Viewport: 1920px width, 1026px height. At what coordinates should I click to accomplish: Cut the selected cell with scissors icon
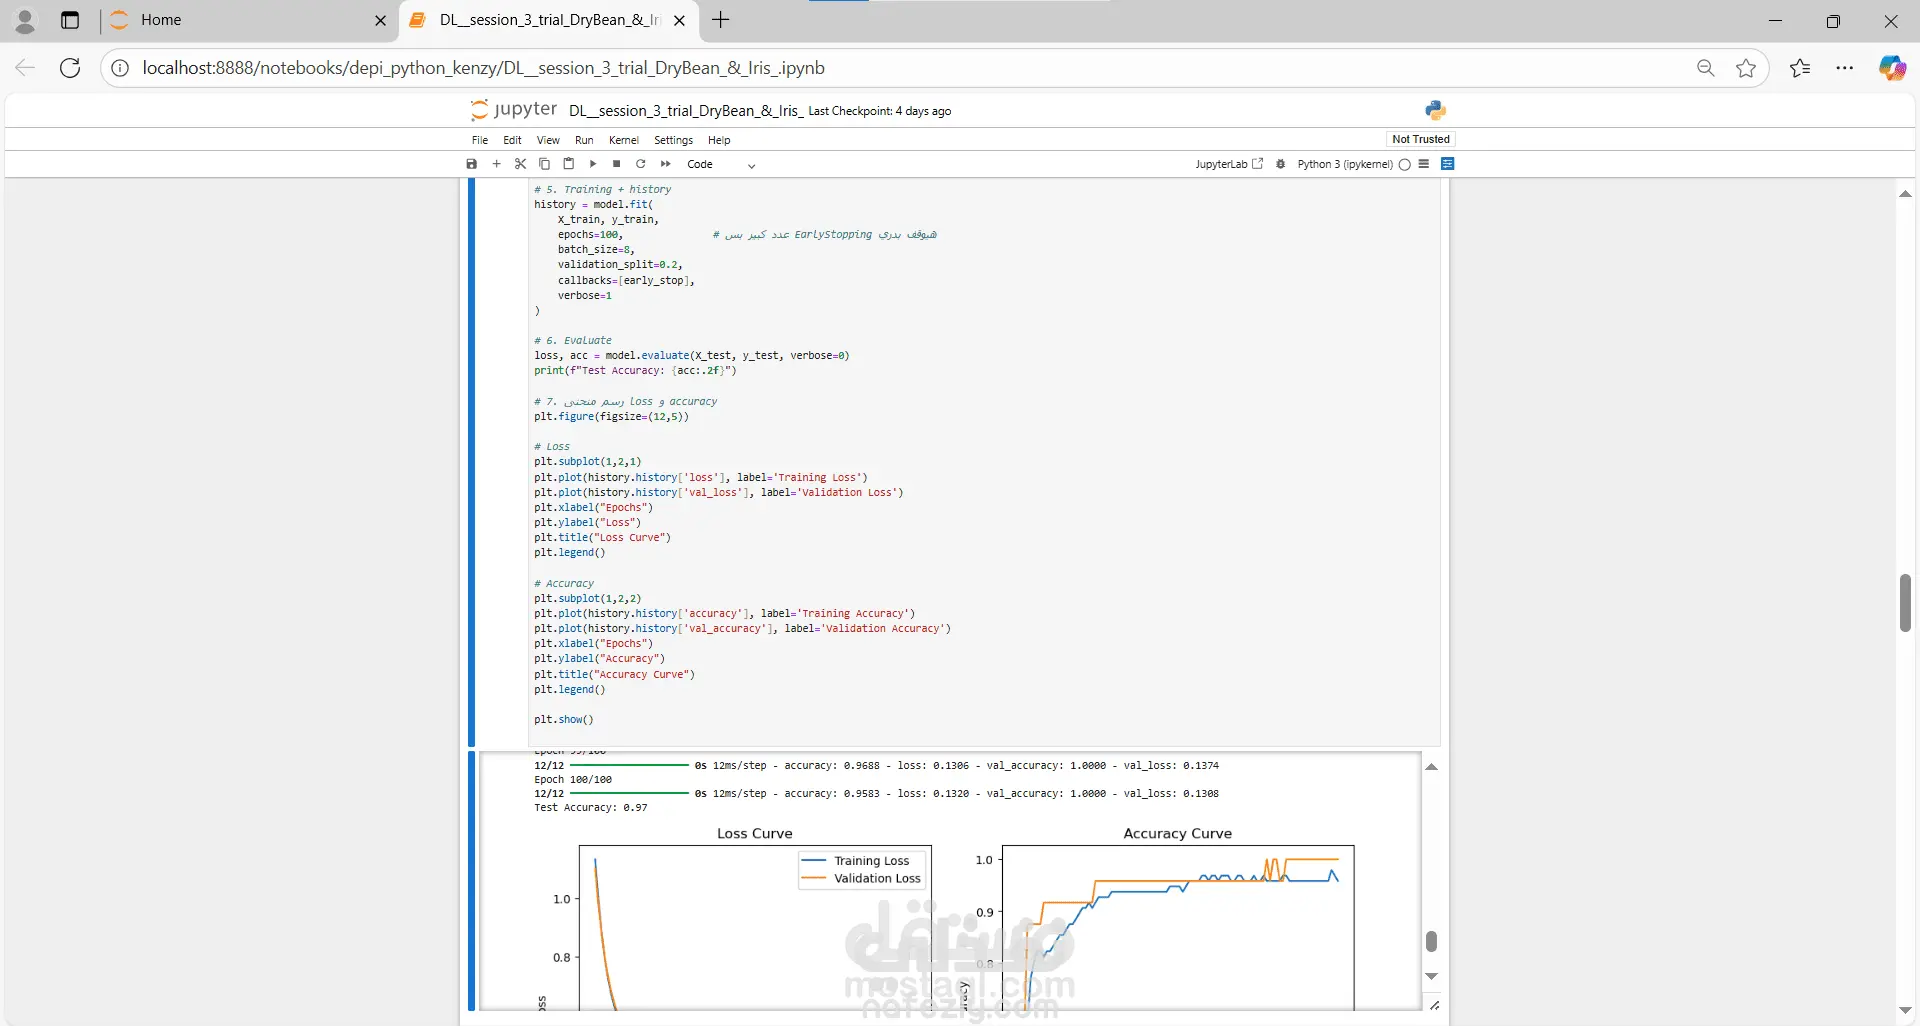click(x=520, y=164)
